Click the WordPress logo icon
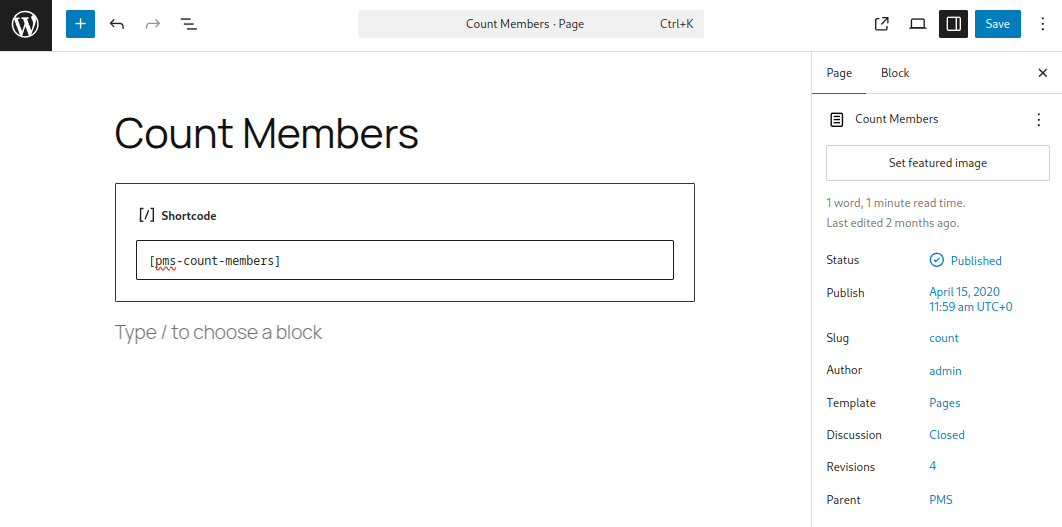The height and width of the screenshot is (527, 1062). tap(26, 25)
